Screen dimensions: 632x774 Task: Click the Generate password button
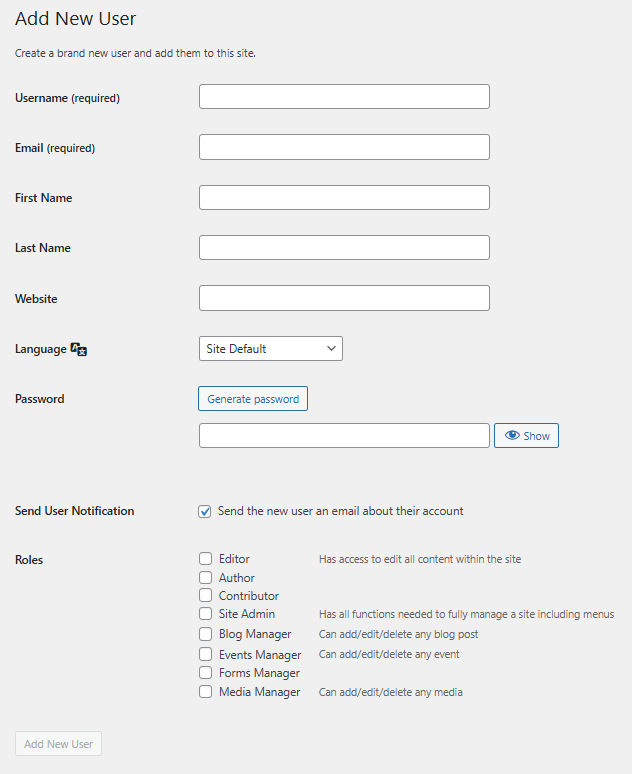point(253,399)
